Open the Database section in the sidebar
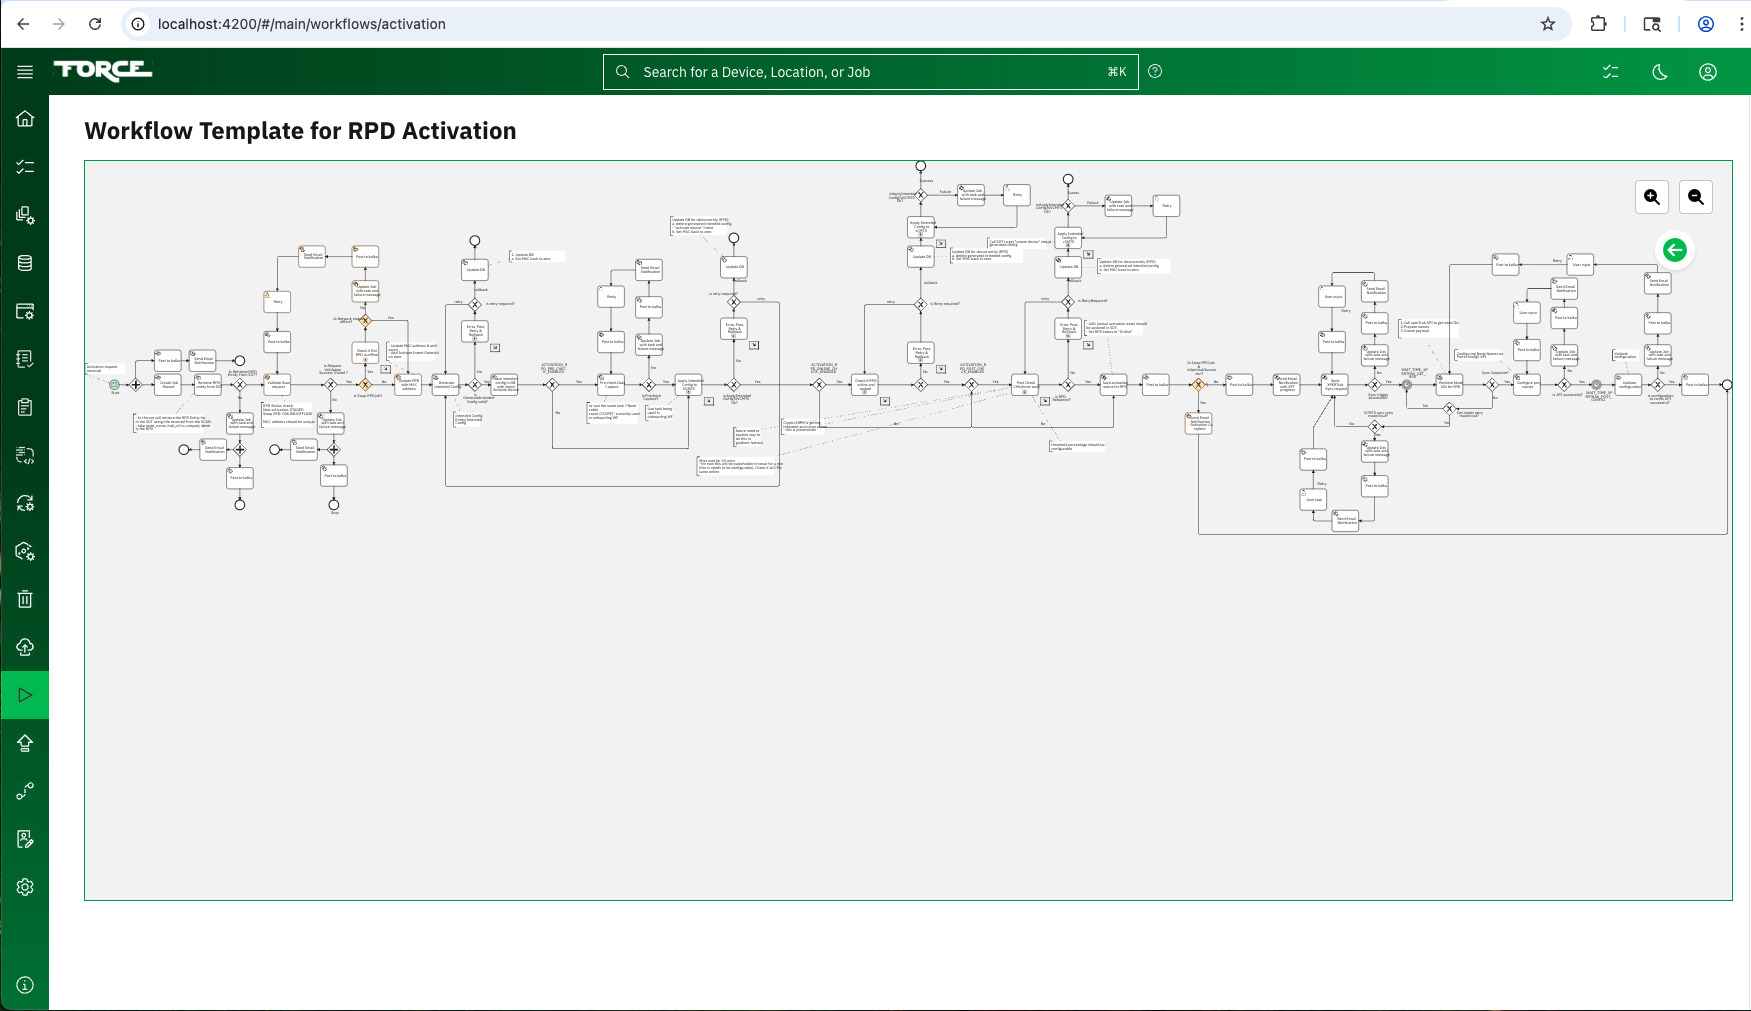This screenshot has width=1751, height=1011. click(25, 263)
